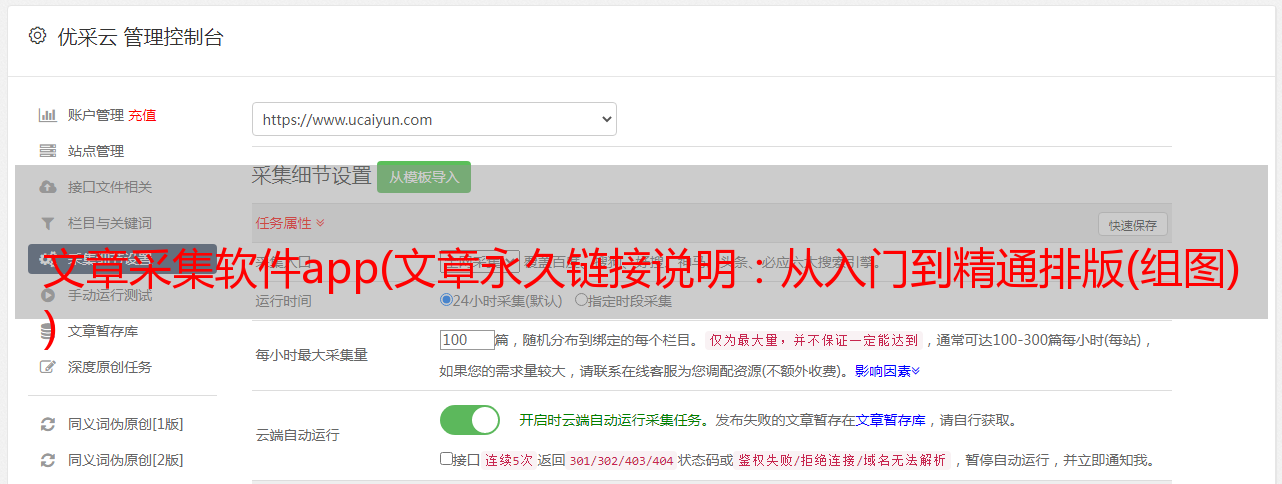Tick the 接口 checkbox under cloud auto-run
Image resolution: width=1282 pixels, height=484 pixels.
click(446, 459)
